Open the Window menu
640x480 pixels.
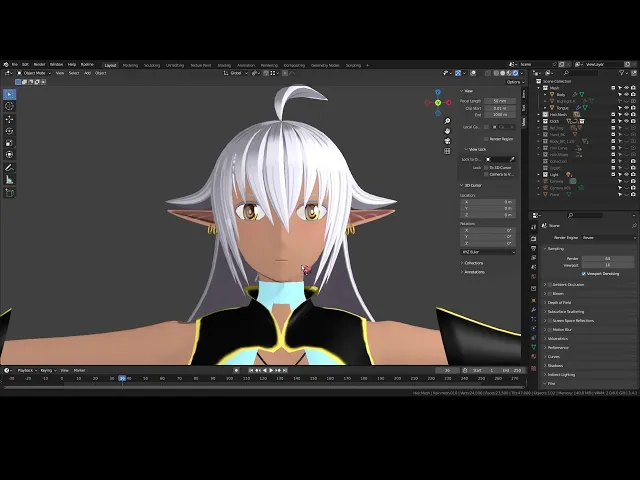click(x=56, y=64)
